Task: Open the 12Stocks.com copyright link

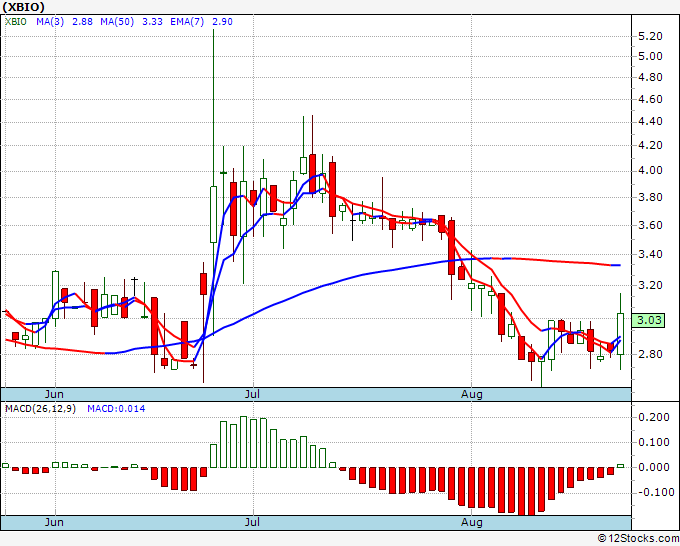Action: pos(638,538)
